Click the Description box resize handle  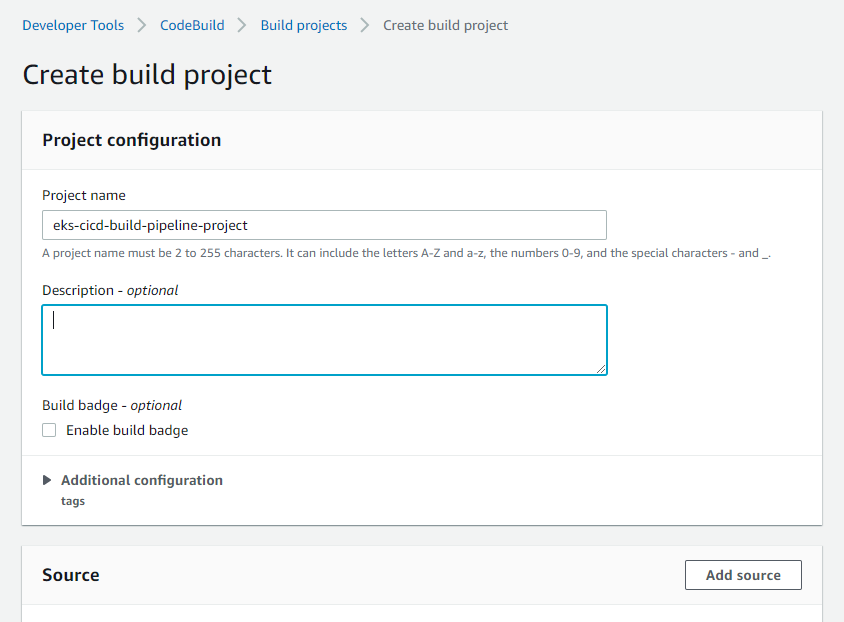601,369
